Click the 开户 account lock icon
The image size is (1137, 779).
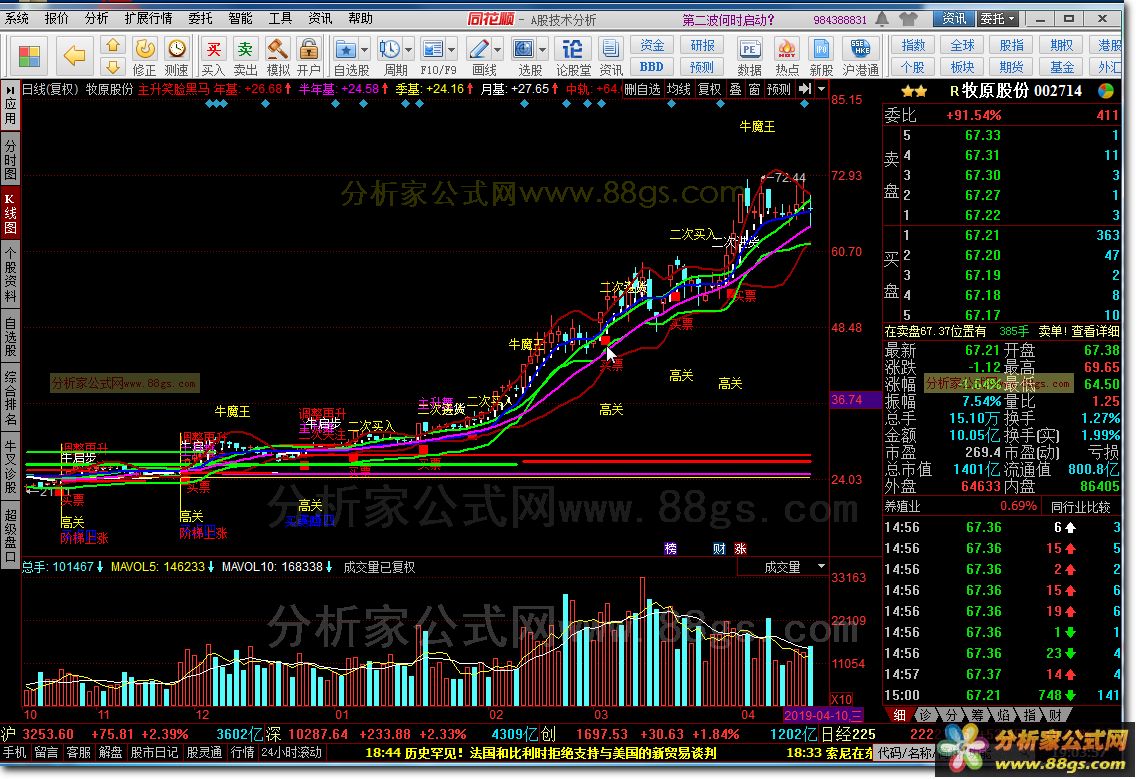click(309, 57)
